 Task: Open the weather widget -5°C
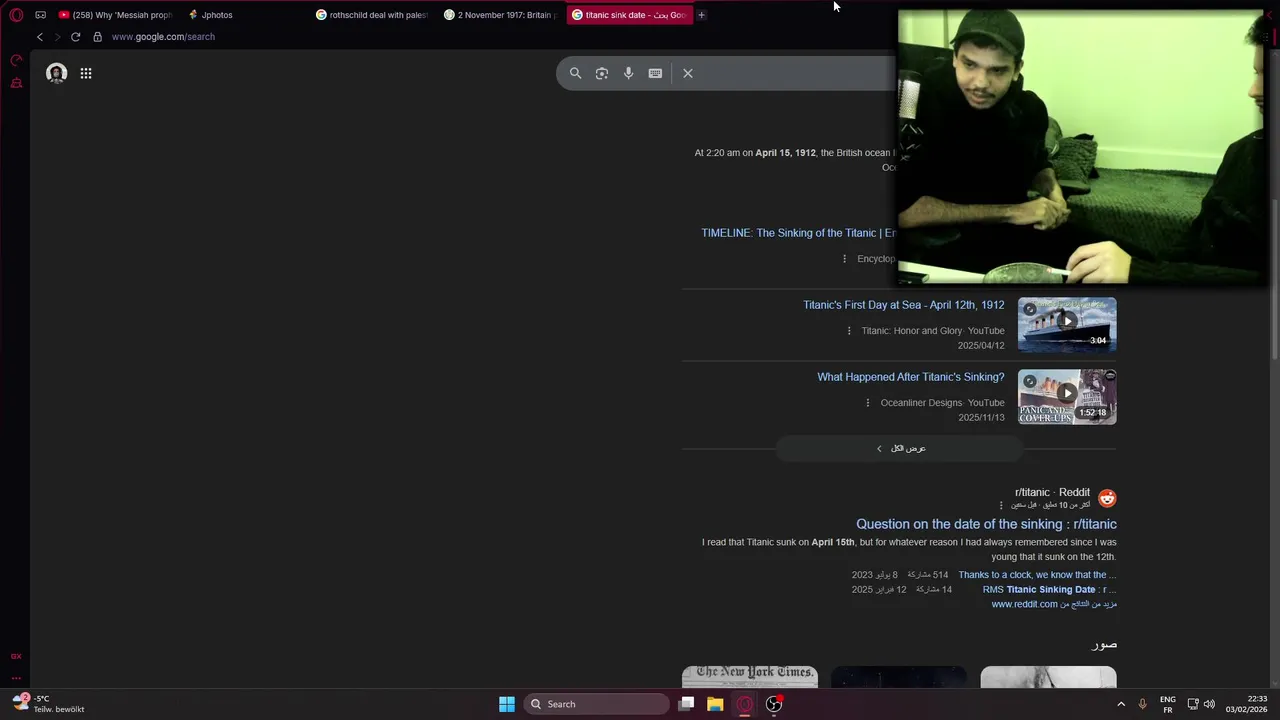[x=48, y=704]
